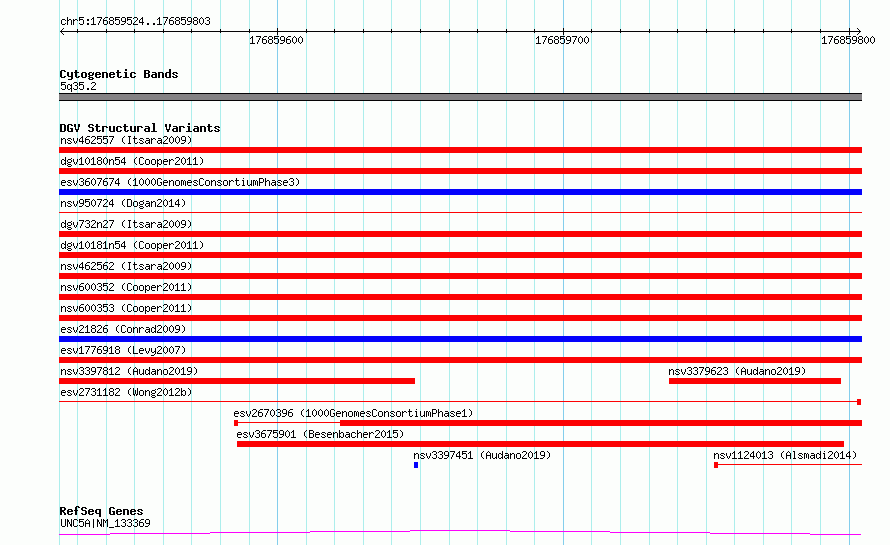This screenshot has width=890, height=545.
Task: Click the small red start marker of esv2670396
Action: click(x=236, y=423)
